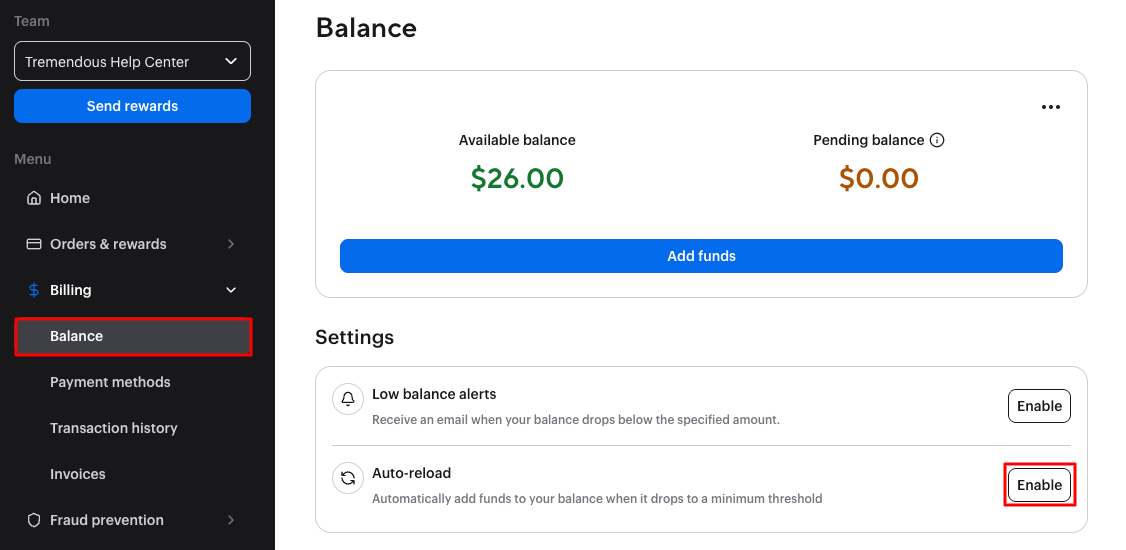
Task: Click the Home house icon
Action: (x=34, y=198)
